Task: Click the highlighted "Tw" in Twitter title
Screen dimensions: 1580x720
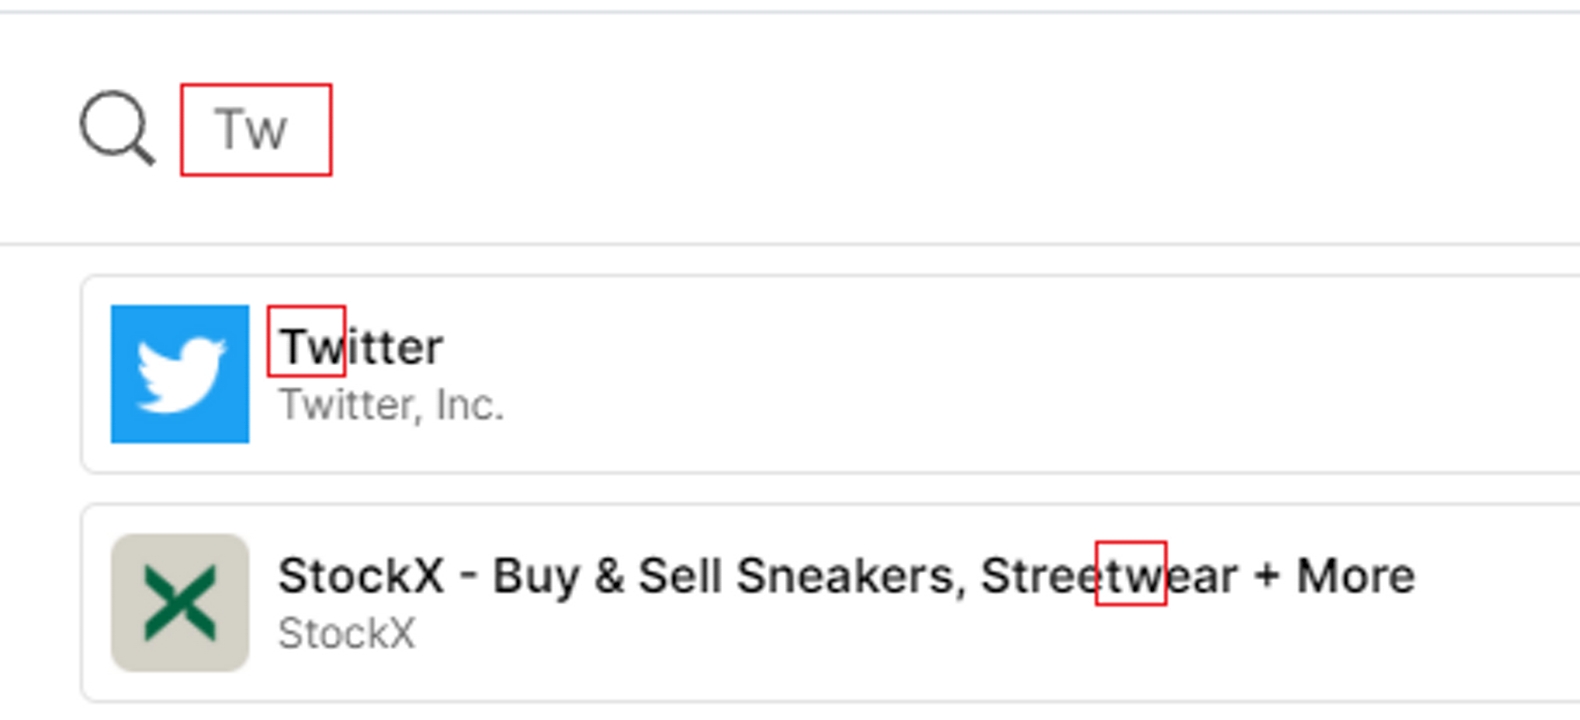Action: [x=307, y=347]
